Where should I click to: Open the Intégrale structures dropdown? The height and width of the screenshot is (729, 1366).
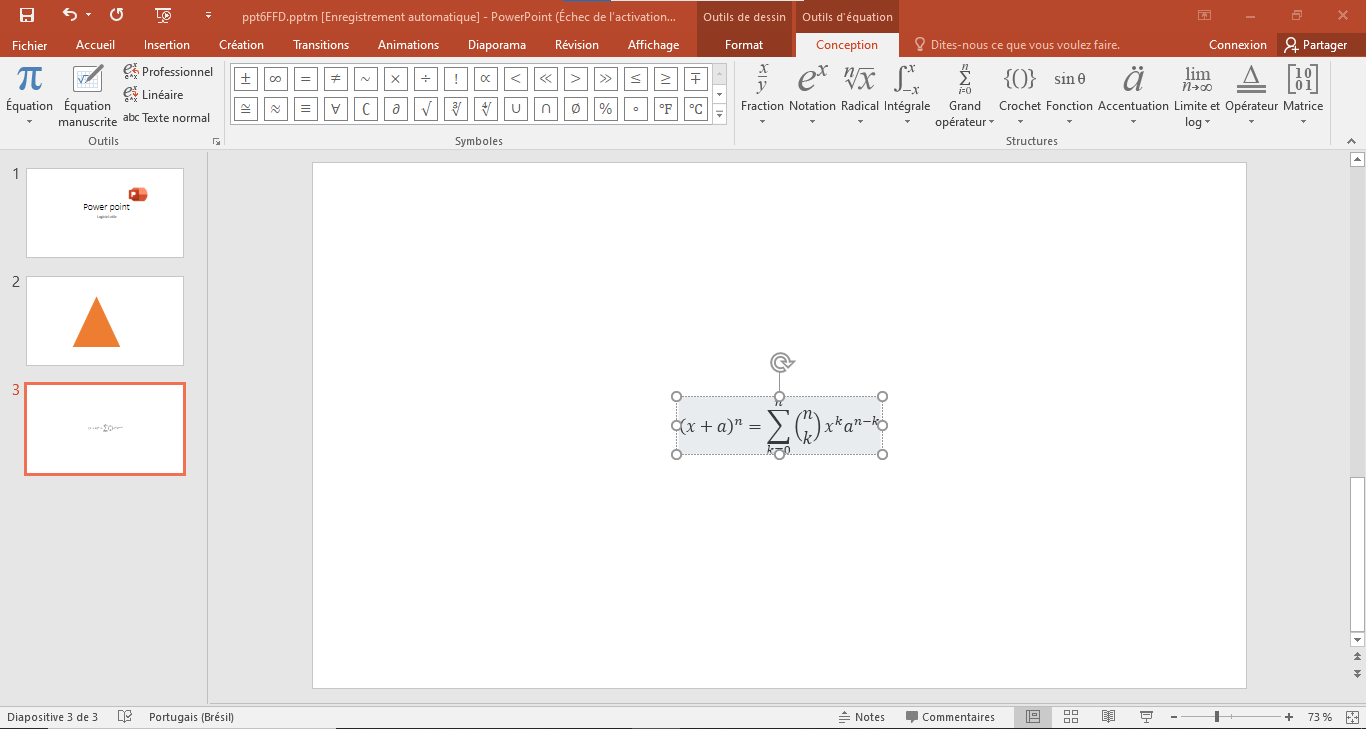[907, 96]
